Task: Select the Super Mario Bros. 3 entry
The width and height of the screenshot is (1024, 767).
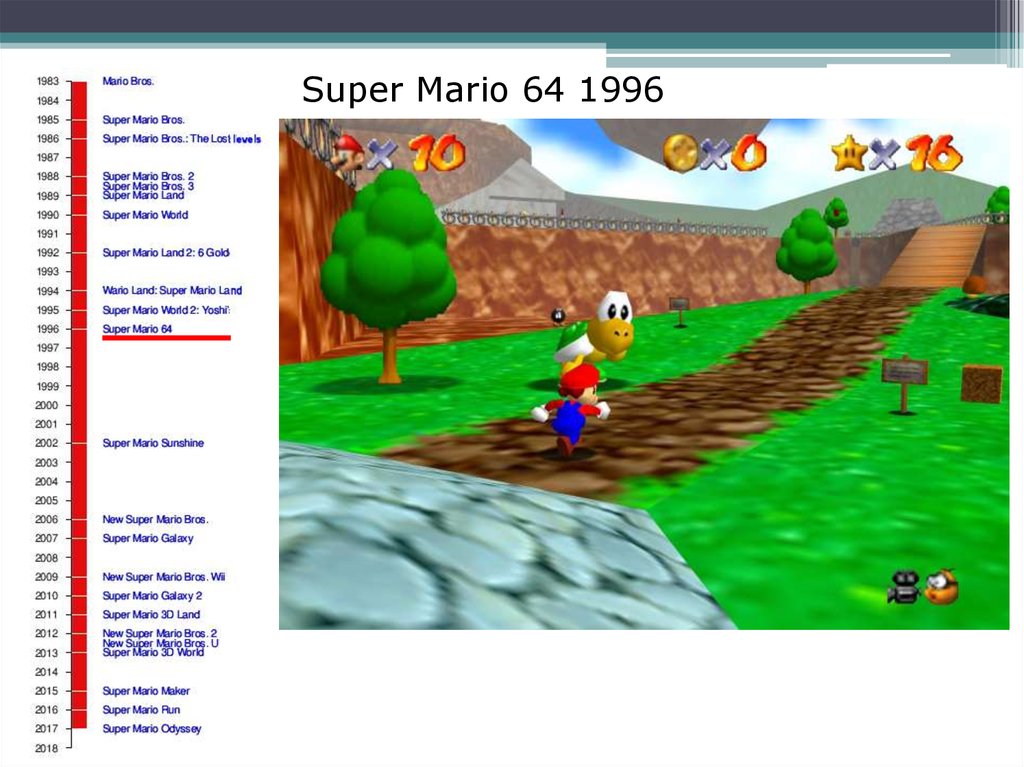Action: coord(148,186)
